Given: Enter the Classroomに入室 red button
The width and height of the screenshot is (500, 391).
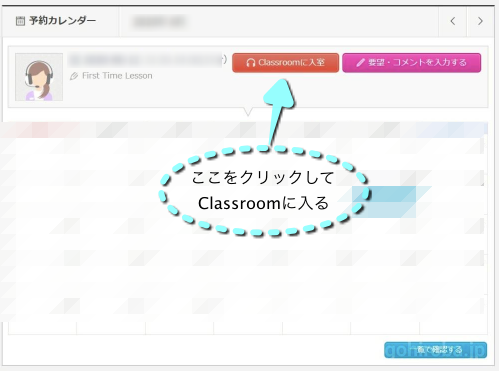Looking at the screenshot, I should point(285,63).
